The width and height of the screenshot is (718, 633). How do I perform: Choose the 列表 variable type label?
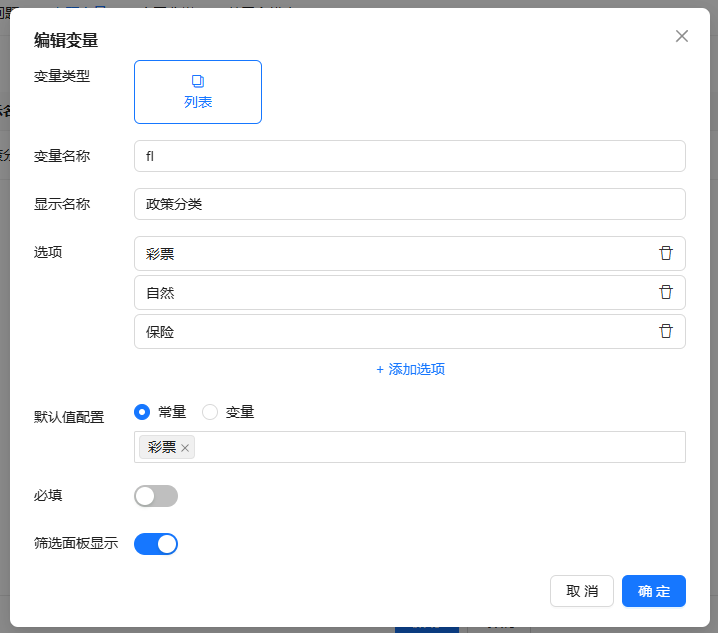198,102
